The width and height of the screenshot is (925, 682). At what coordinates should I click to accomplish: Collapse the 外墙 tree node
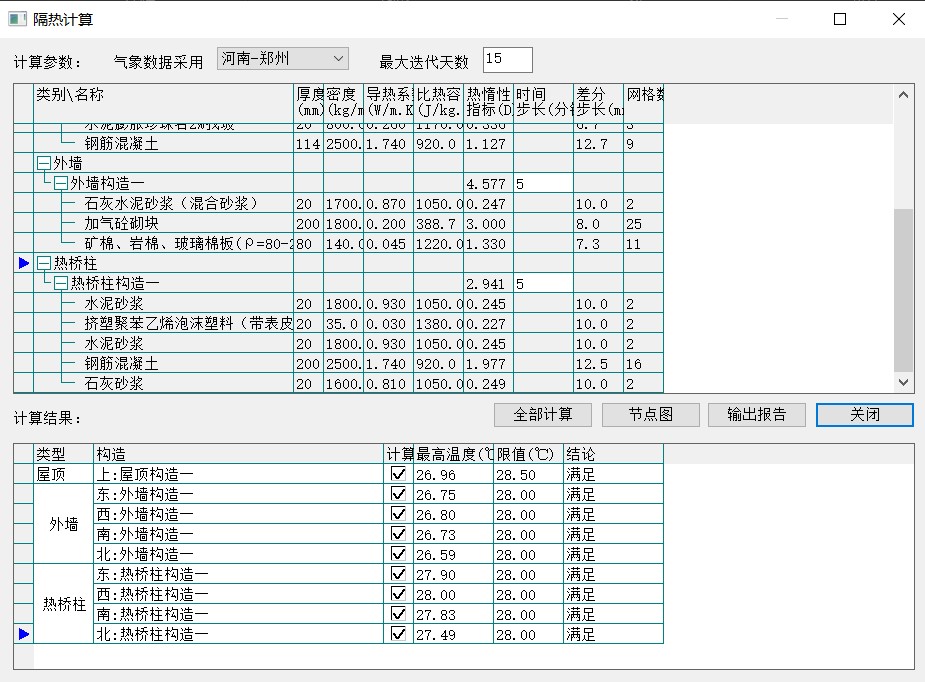point(43,164)
